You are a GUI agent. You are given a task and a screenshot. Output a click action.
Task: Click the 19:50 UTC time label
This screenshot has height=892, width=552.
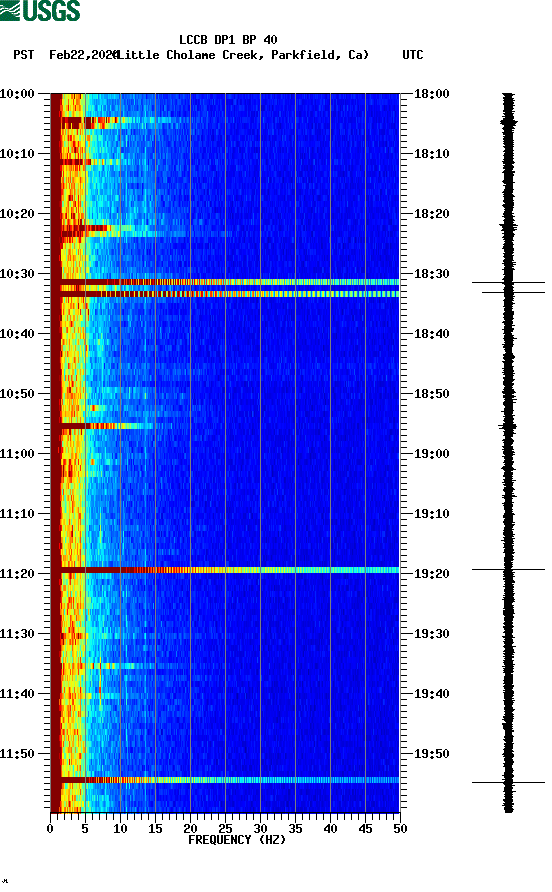coord(432,754)
